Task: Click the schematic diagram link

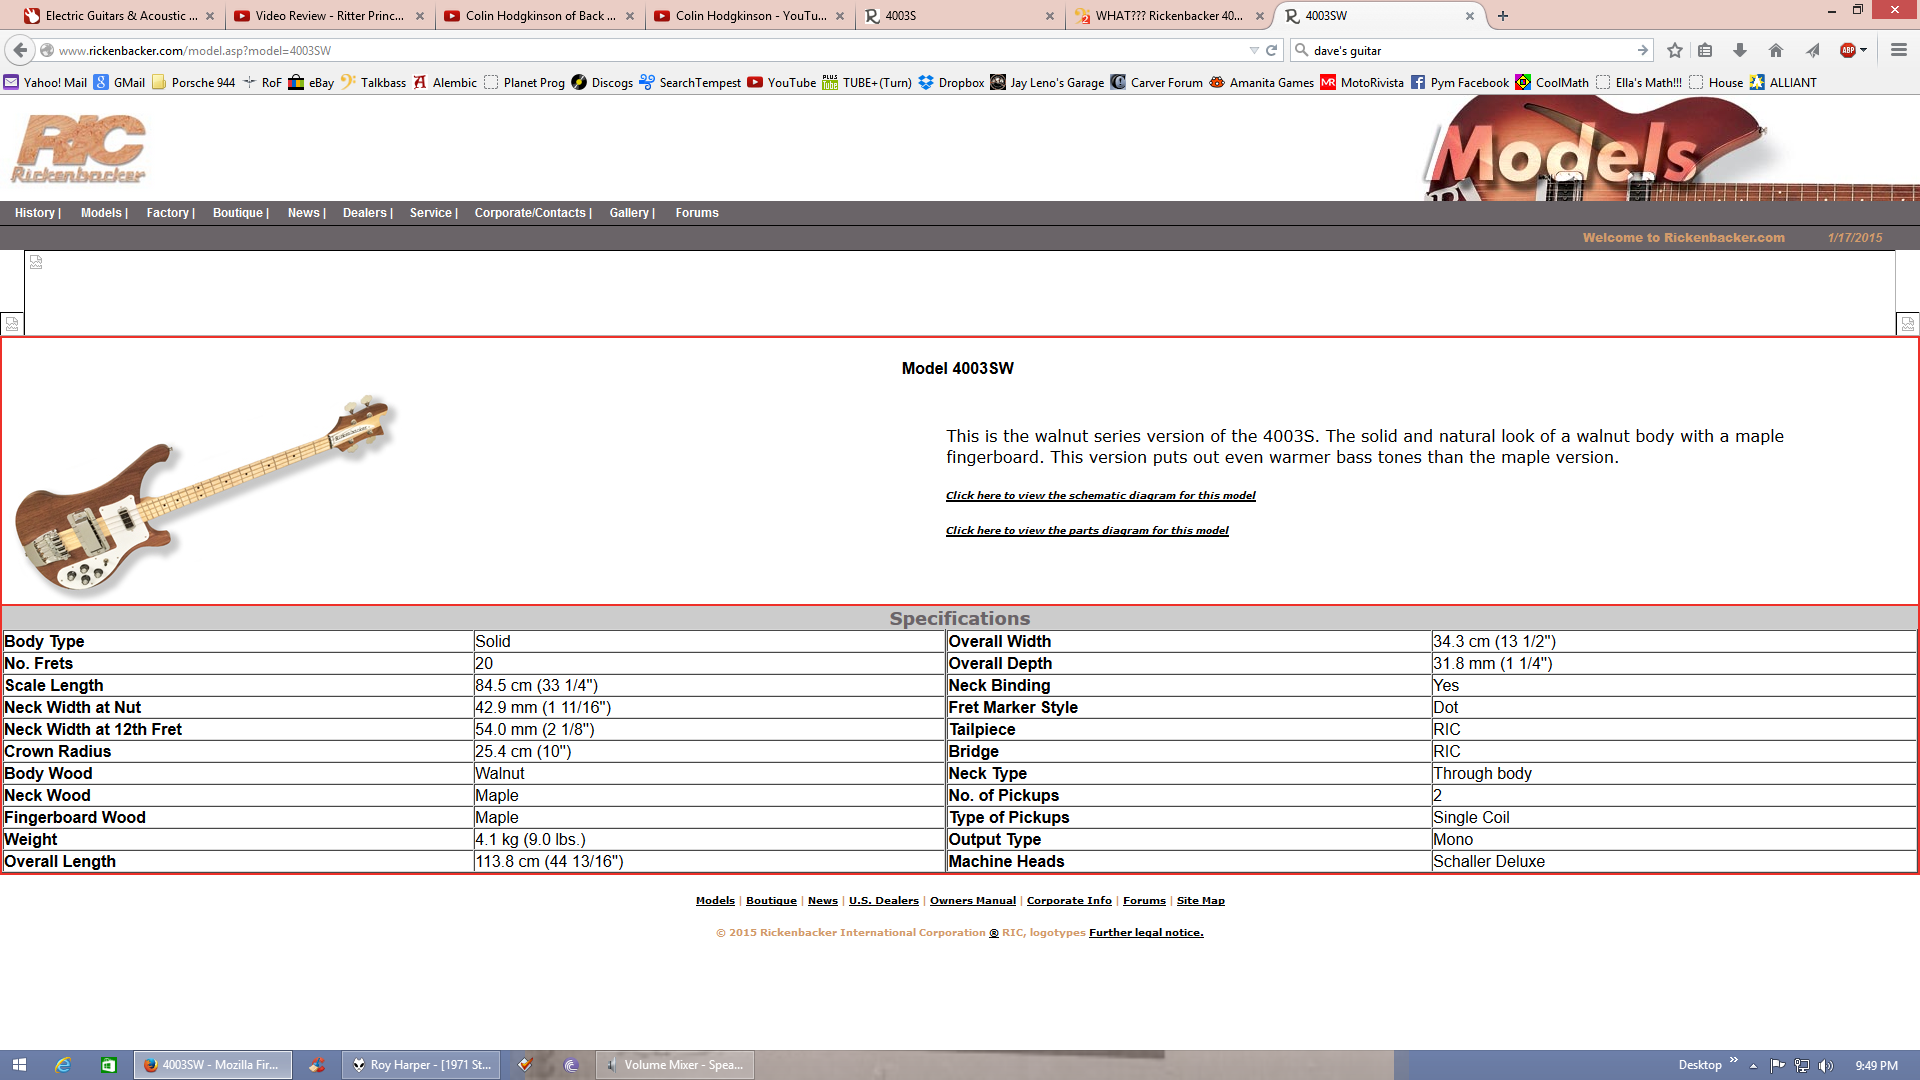Action: (1101, 496)
